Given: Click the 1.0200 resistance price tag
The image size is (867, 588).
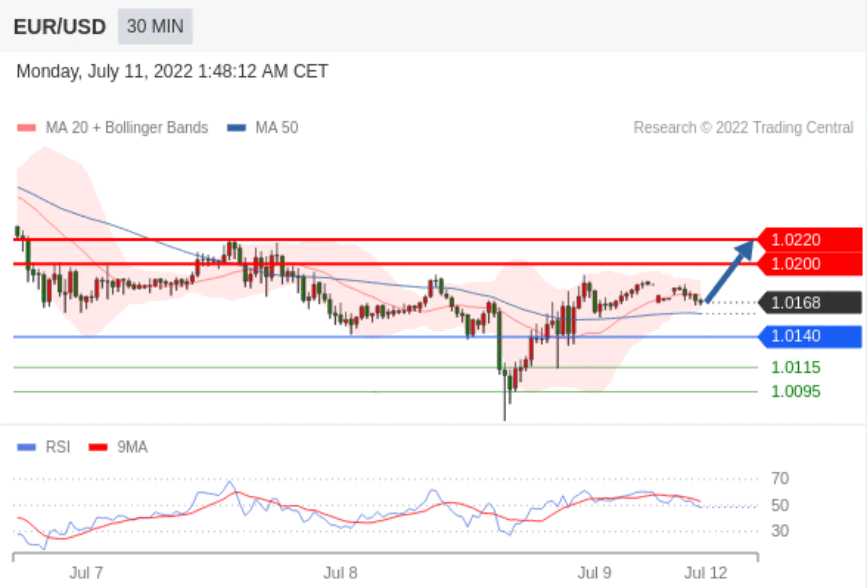Looking at the screenshot, I should coord(809,264).
